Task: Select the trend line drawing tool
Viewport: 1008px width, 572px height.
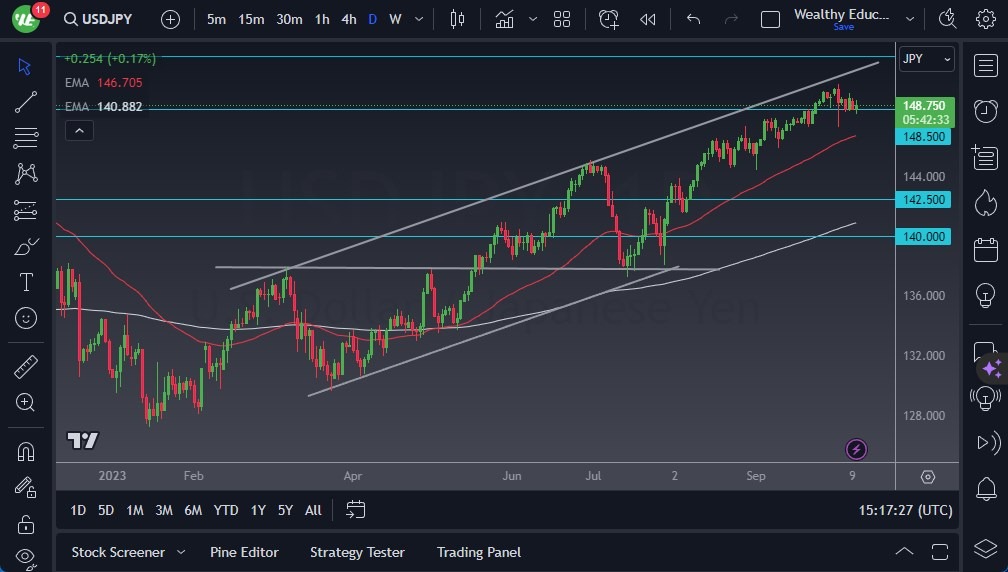Action: (x=26, y=101)
